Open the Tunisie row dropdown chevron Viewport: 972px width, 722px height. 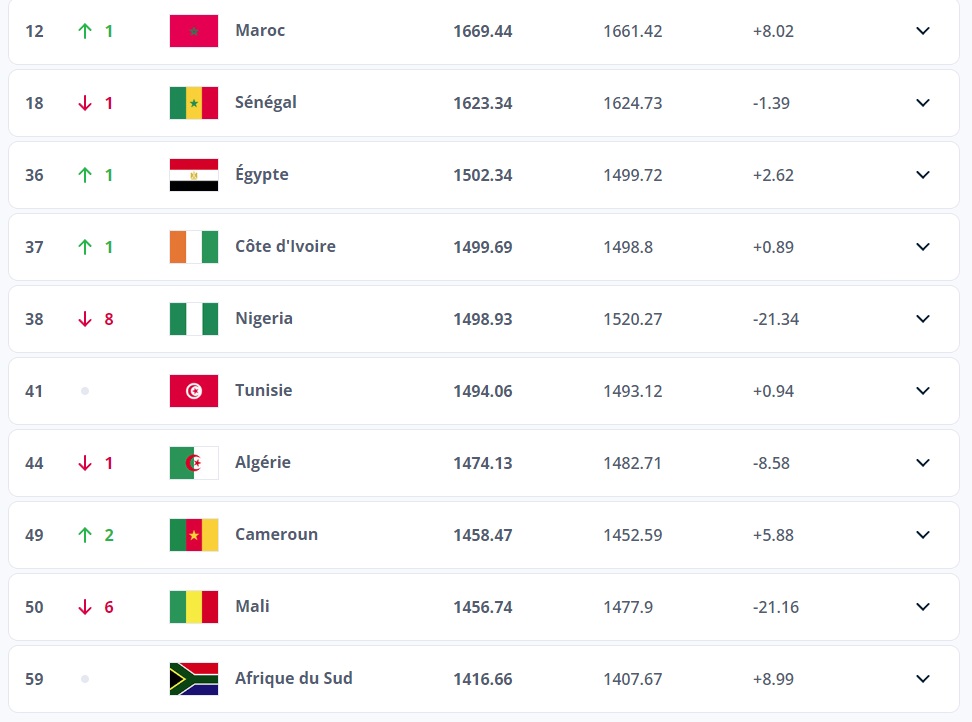click(923, 391)
